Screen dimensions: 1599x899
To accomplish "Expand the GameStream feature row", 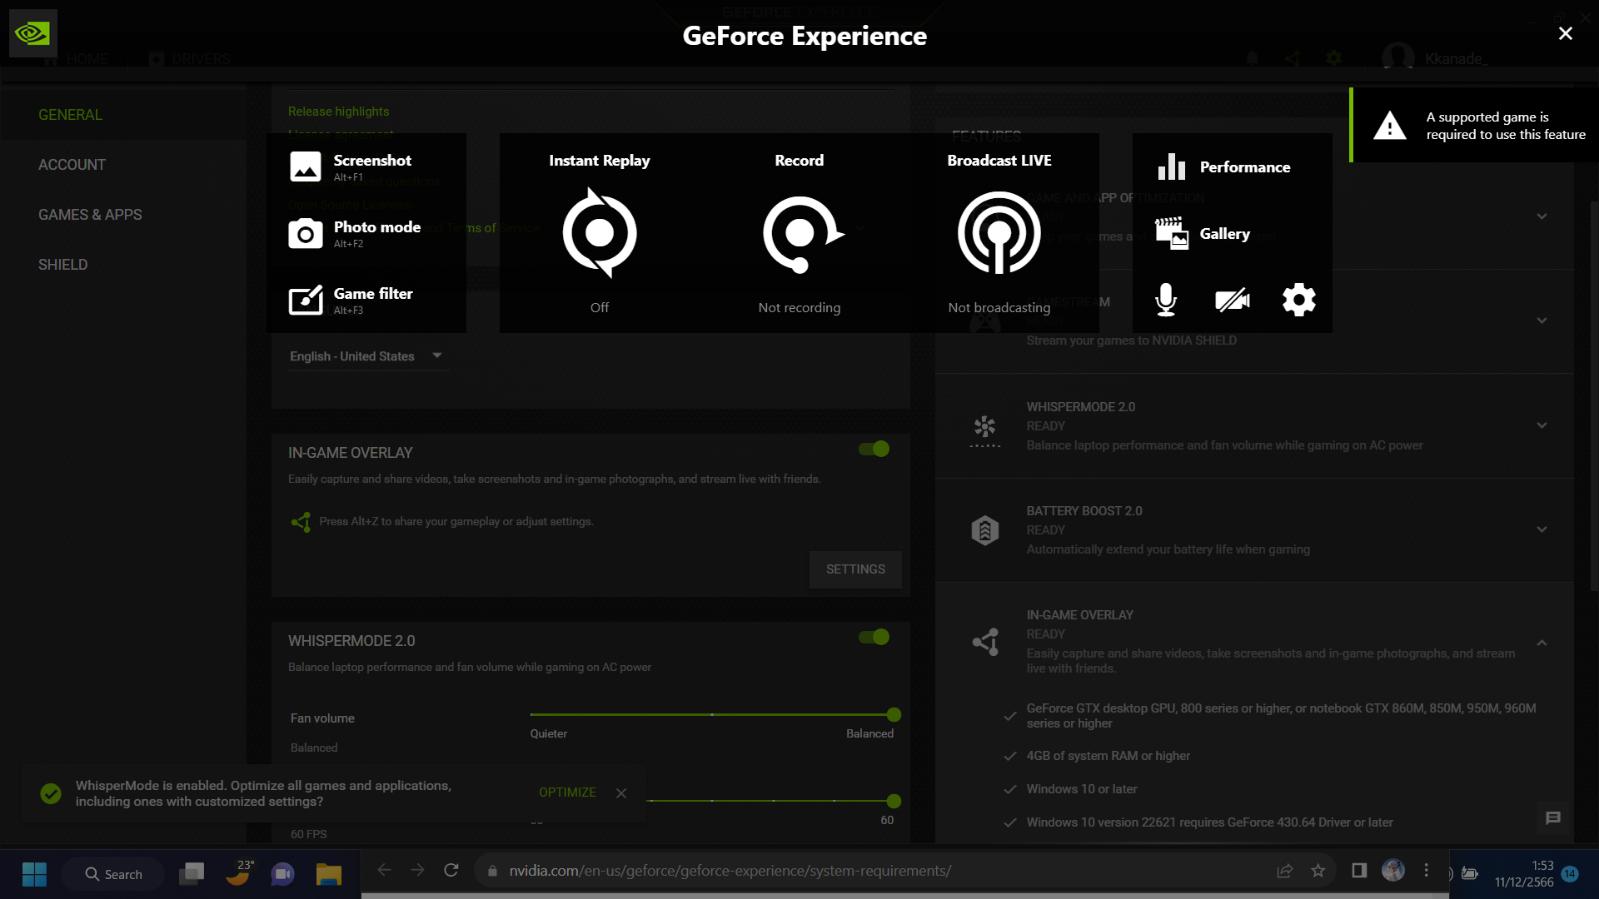I will [x=1542, y=321].
